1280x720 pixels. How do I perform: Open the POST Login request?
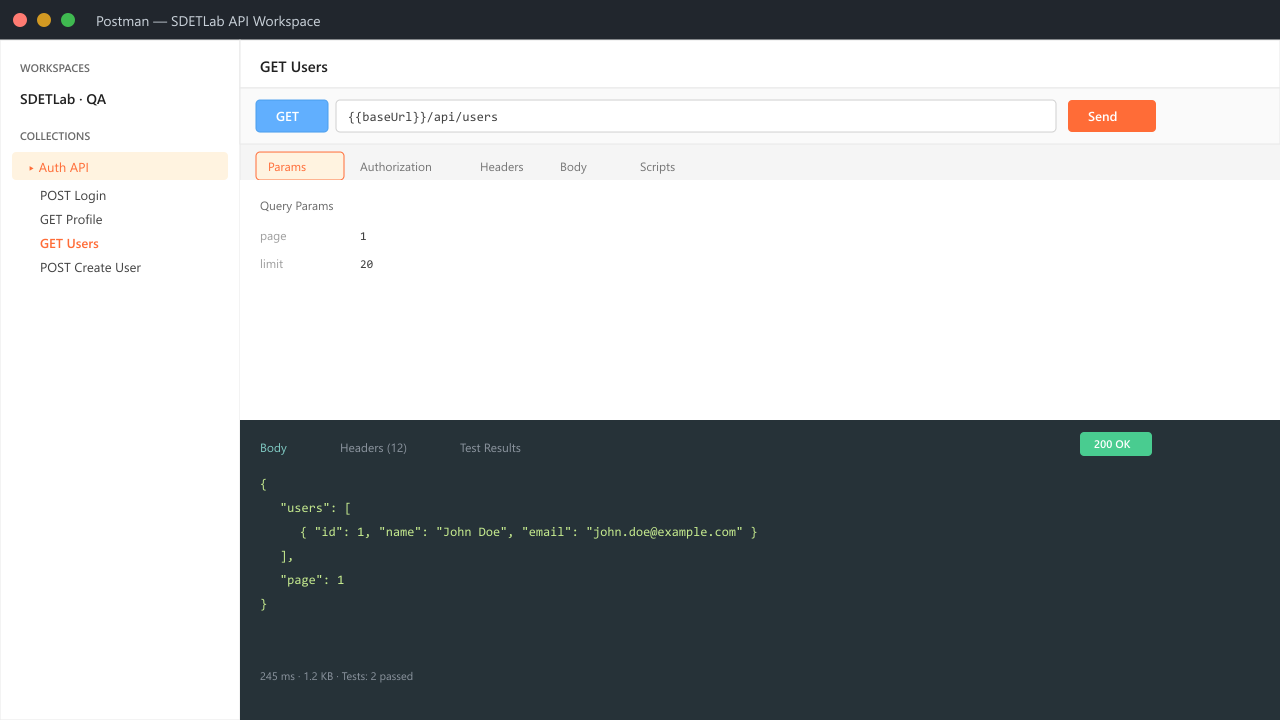tap(73, 196)
